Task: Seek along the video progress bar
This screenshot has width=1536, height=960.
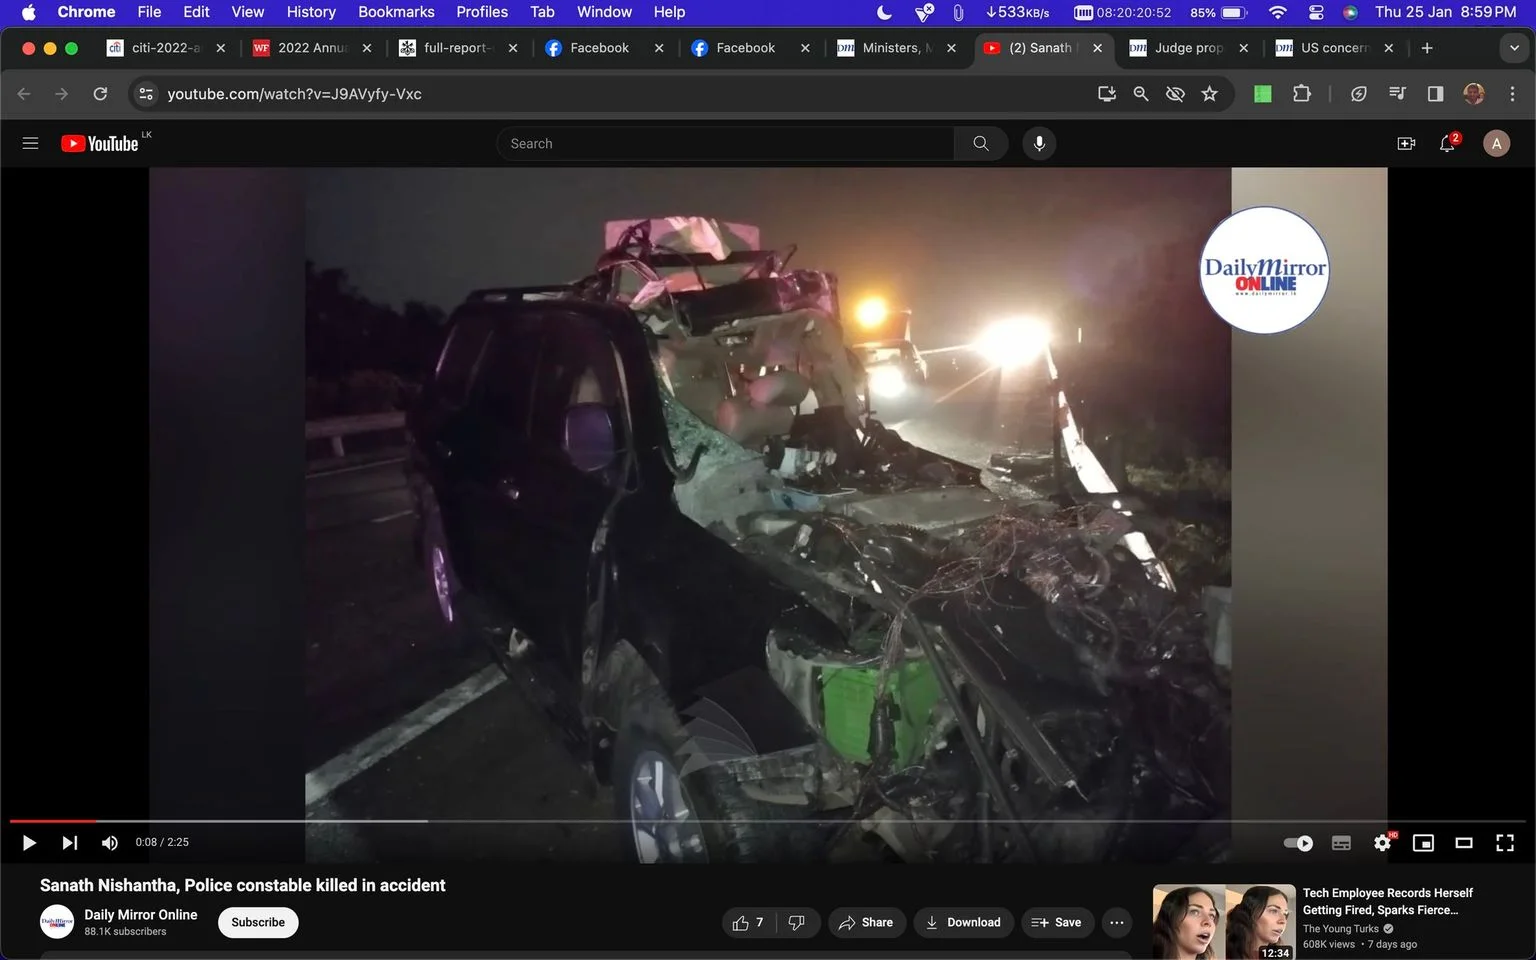Action: pyautogui.click(x=768, y=821)
